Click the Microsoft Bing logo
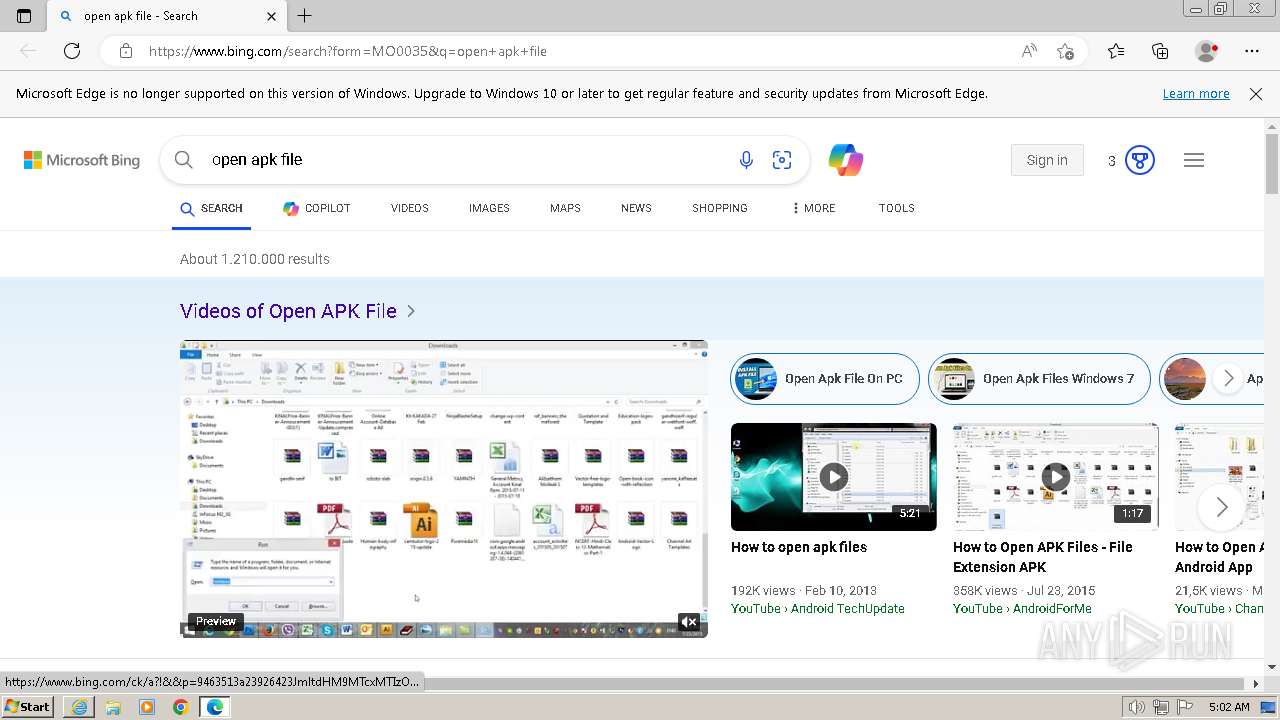1280x720 pixels. pos(82,160)
